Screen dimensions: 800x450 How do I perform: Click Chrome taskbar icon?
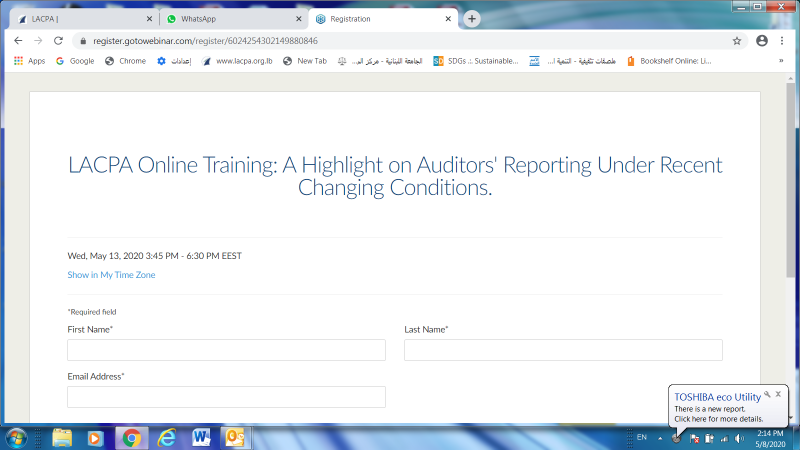[131, 438]
